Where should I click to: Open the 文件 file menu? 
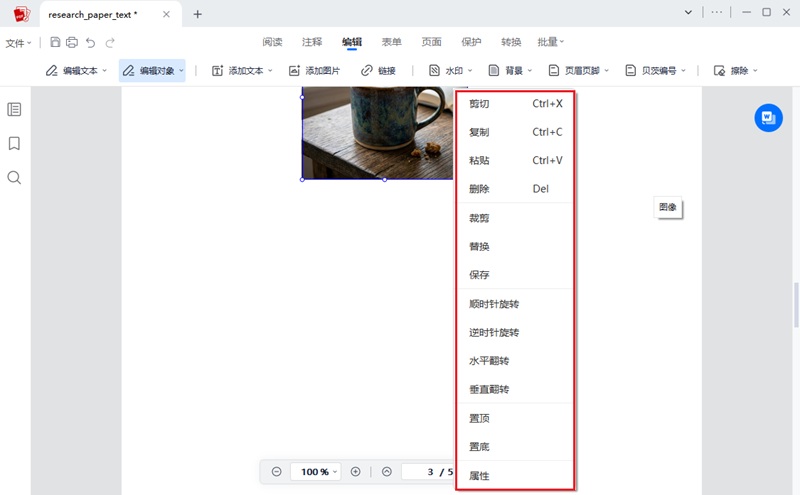pyautogui.click(x=18, y=43)
